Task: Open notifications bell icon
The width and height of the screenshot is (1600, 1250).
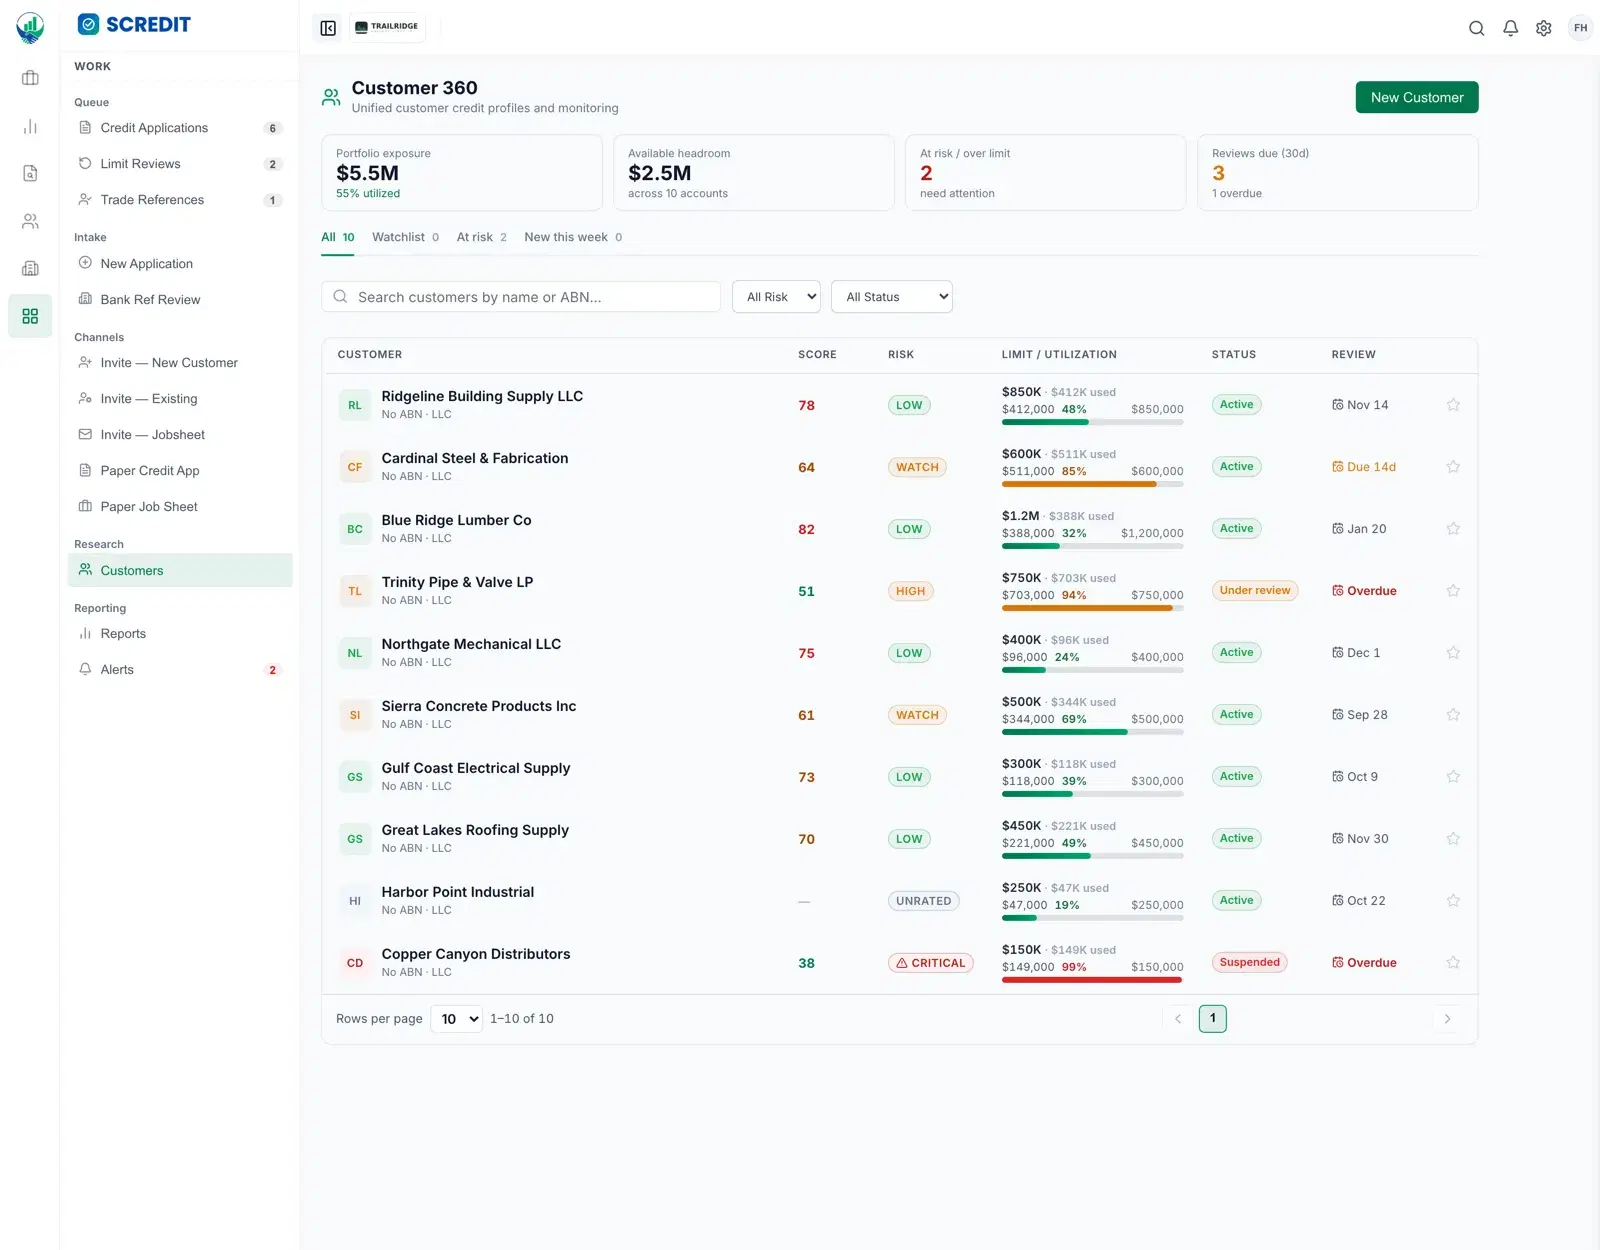Action: (1510, 28)
